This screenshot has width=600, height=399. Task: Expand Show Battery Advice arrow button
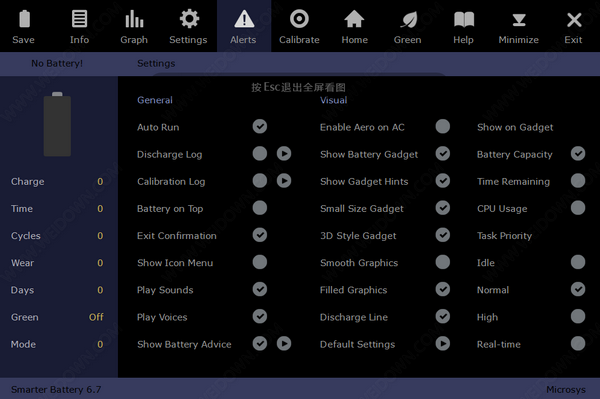(284, 344)
